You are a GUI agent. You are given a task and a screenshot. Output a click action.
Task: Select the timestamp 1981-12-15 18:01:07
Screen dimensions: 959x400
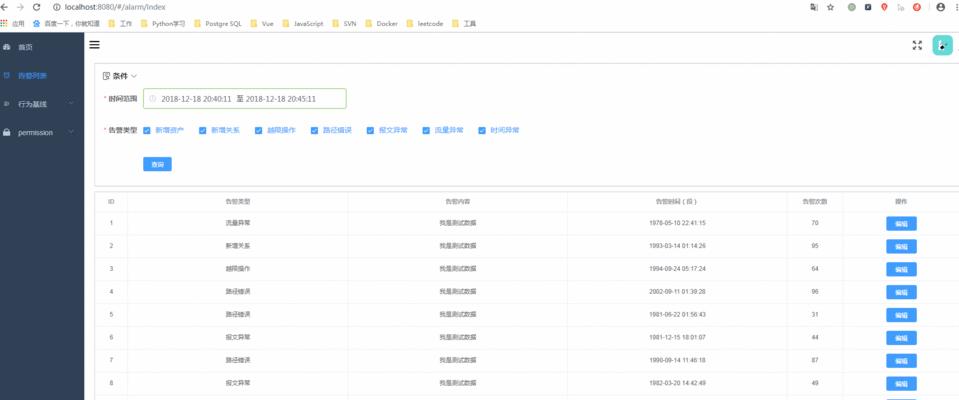[x=677, y=338]
